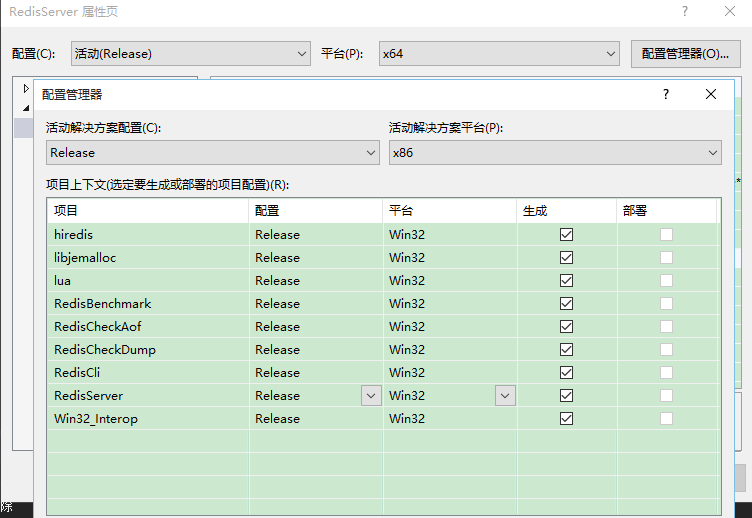The image size is (752, 518).
Task: Select the RedisCheckDump project name
Action: 105,350
